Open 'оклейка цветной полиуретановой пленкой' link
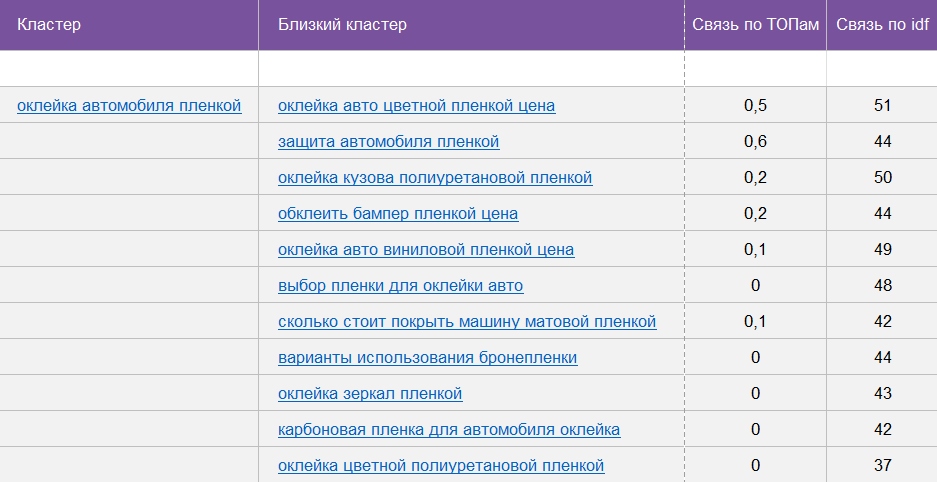The image size is (937, 482). coord(441,465)
